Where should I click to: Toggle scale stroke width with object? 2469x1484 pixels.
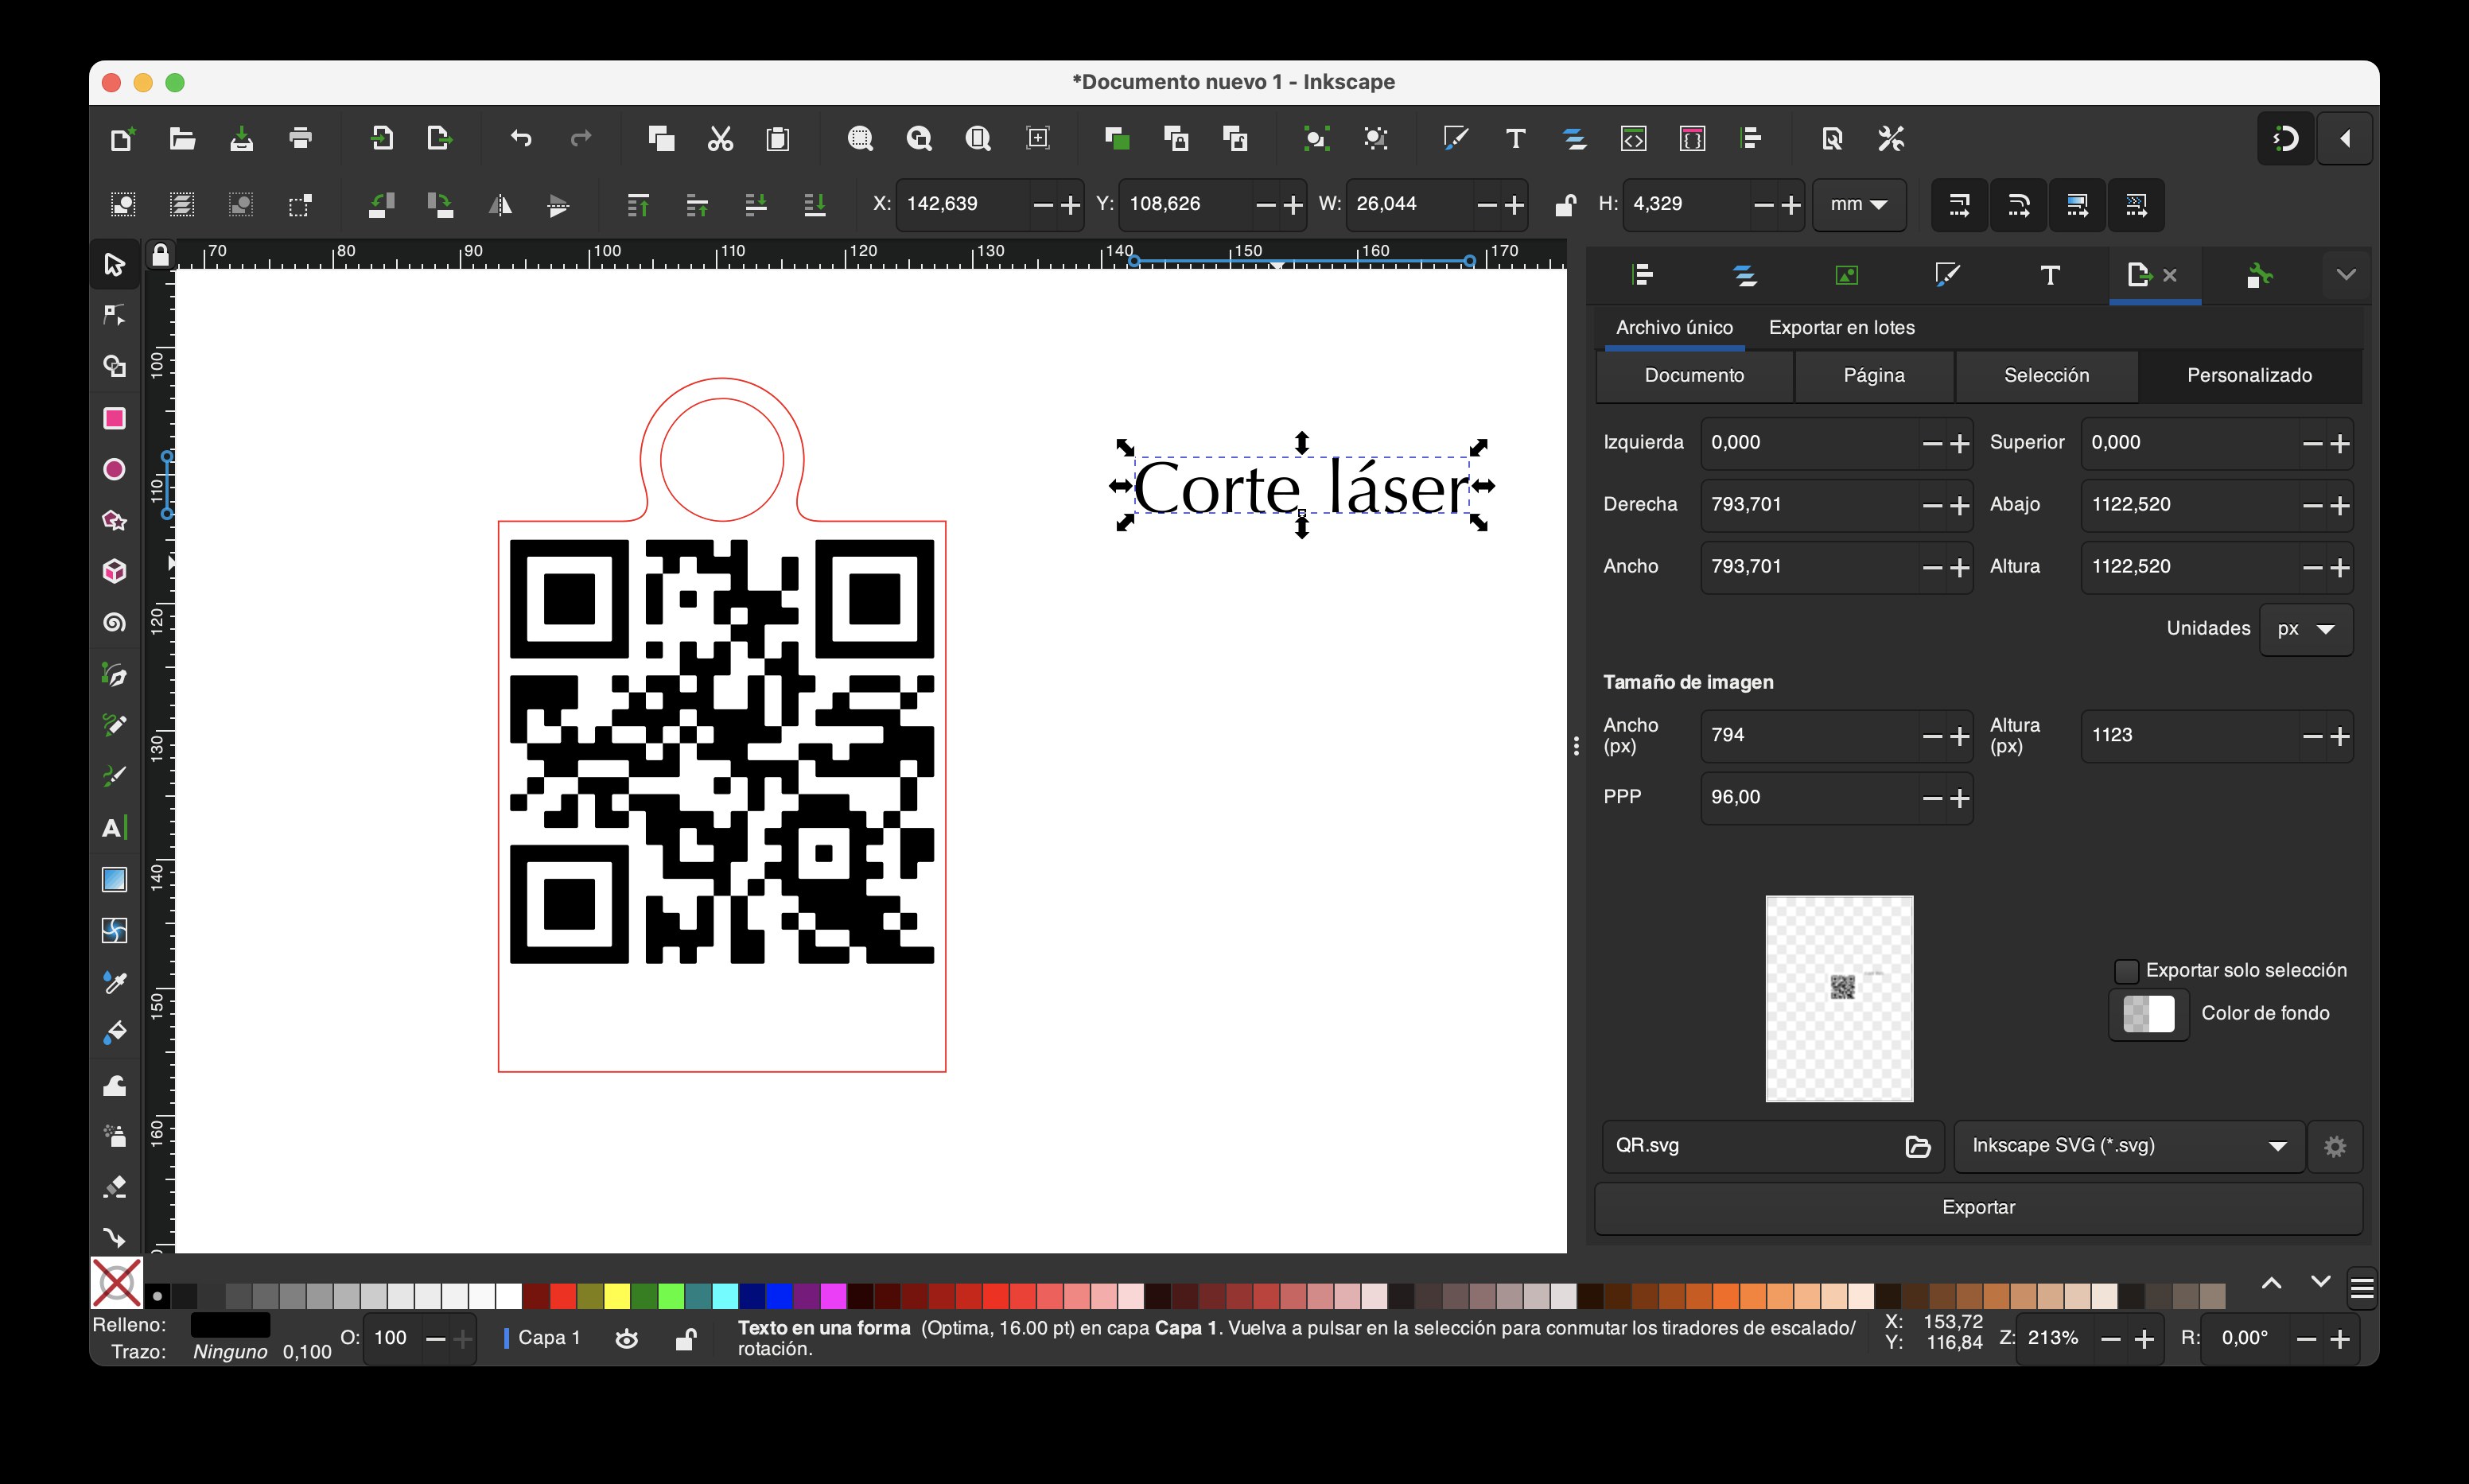(x=1959, y=205)
